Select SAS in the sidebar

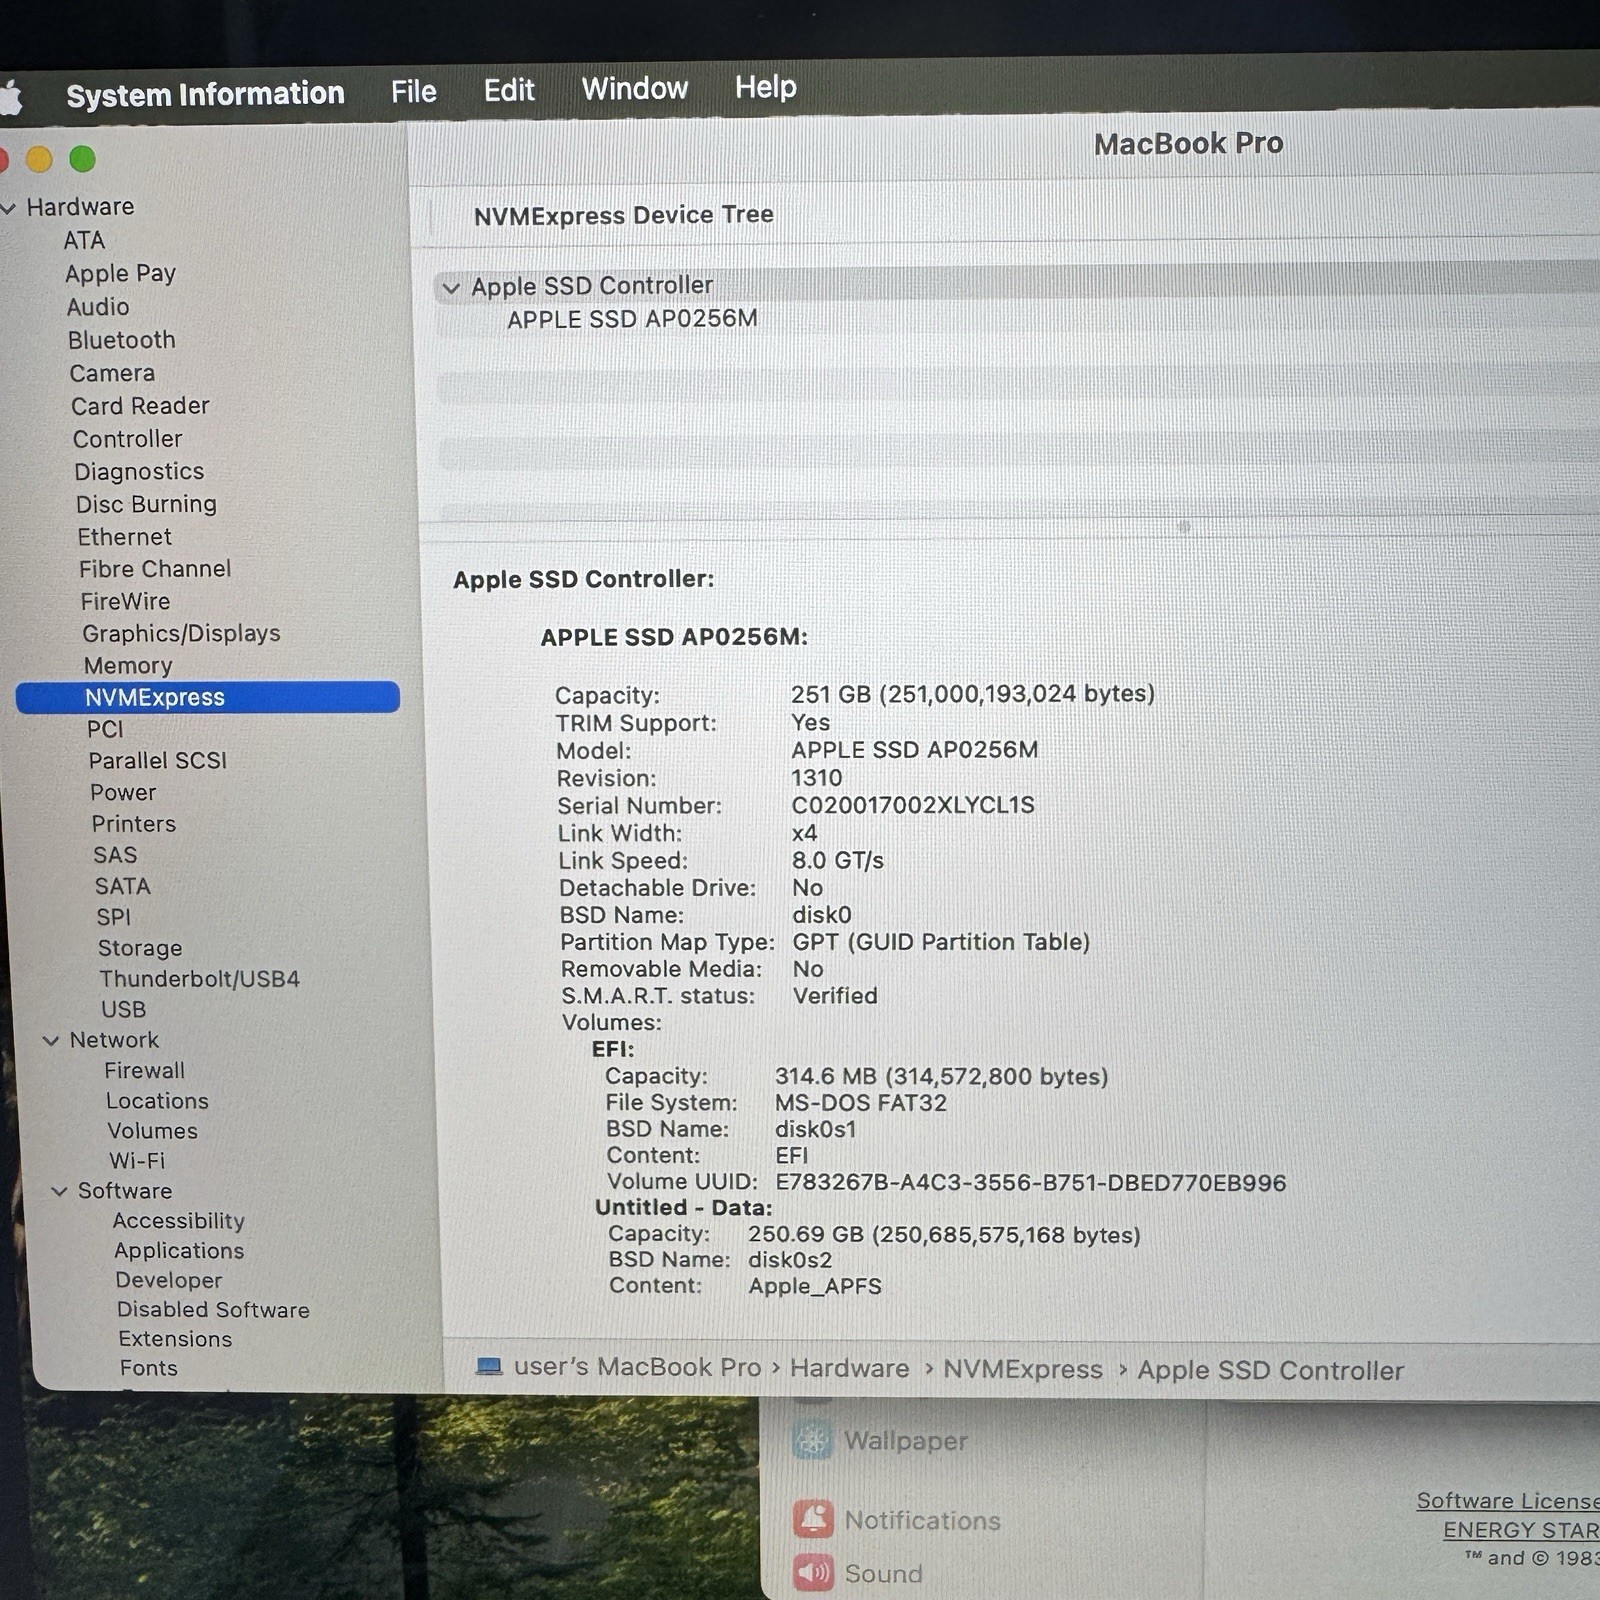[115, 855]
